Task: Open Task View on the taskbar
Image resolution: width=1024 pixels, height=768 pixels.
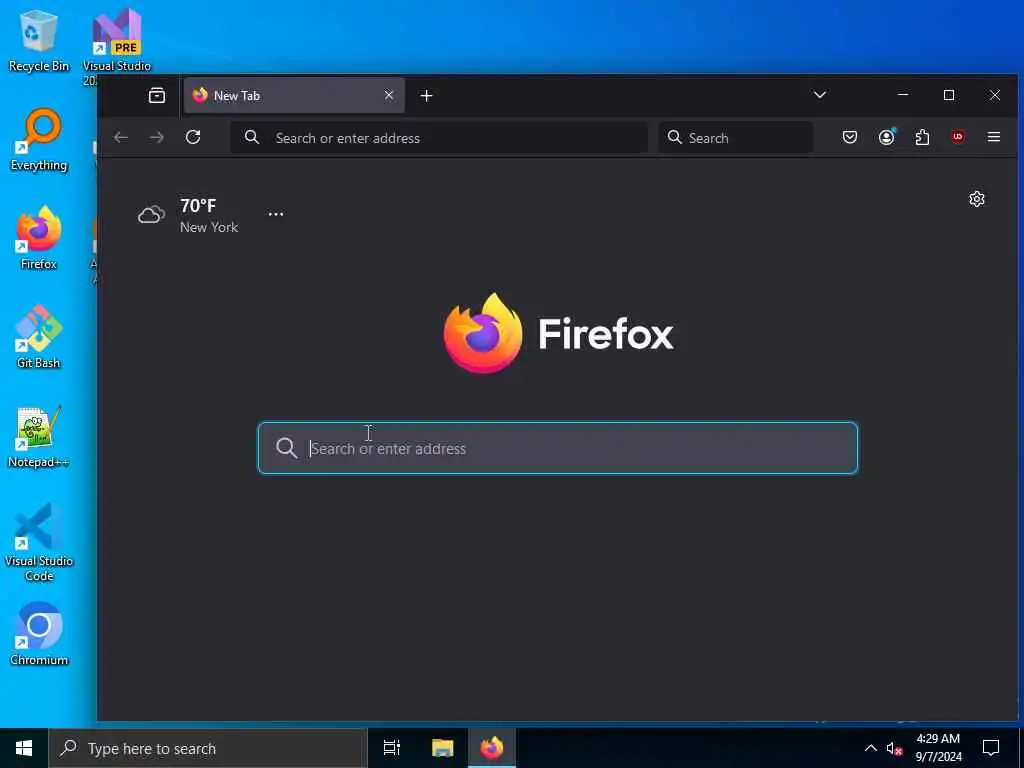Action: 392,748
